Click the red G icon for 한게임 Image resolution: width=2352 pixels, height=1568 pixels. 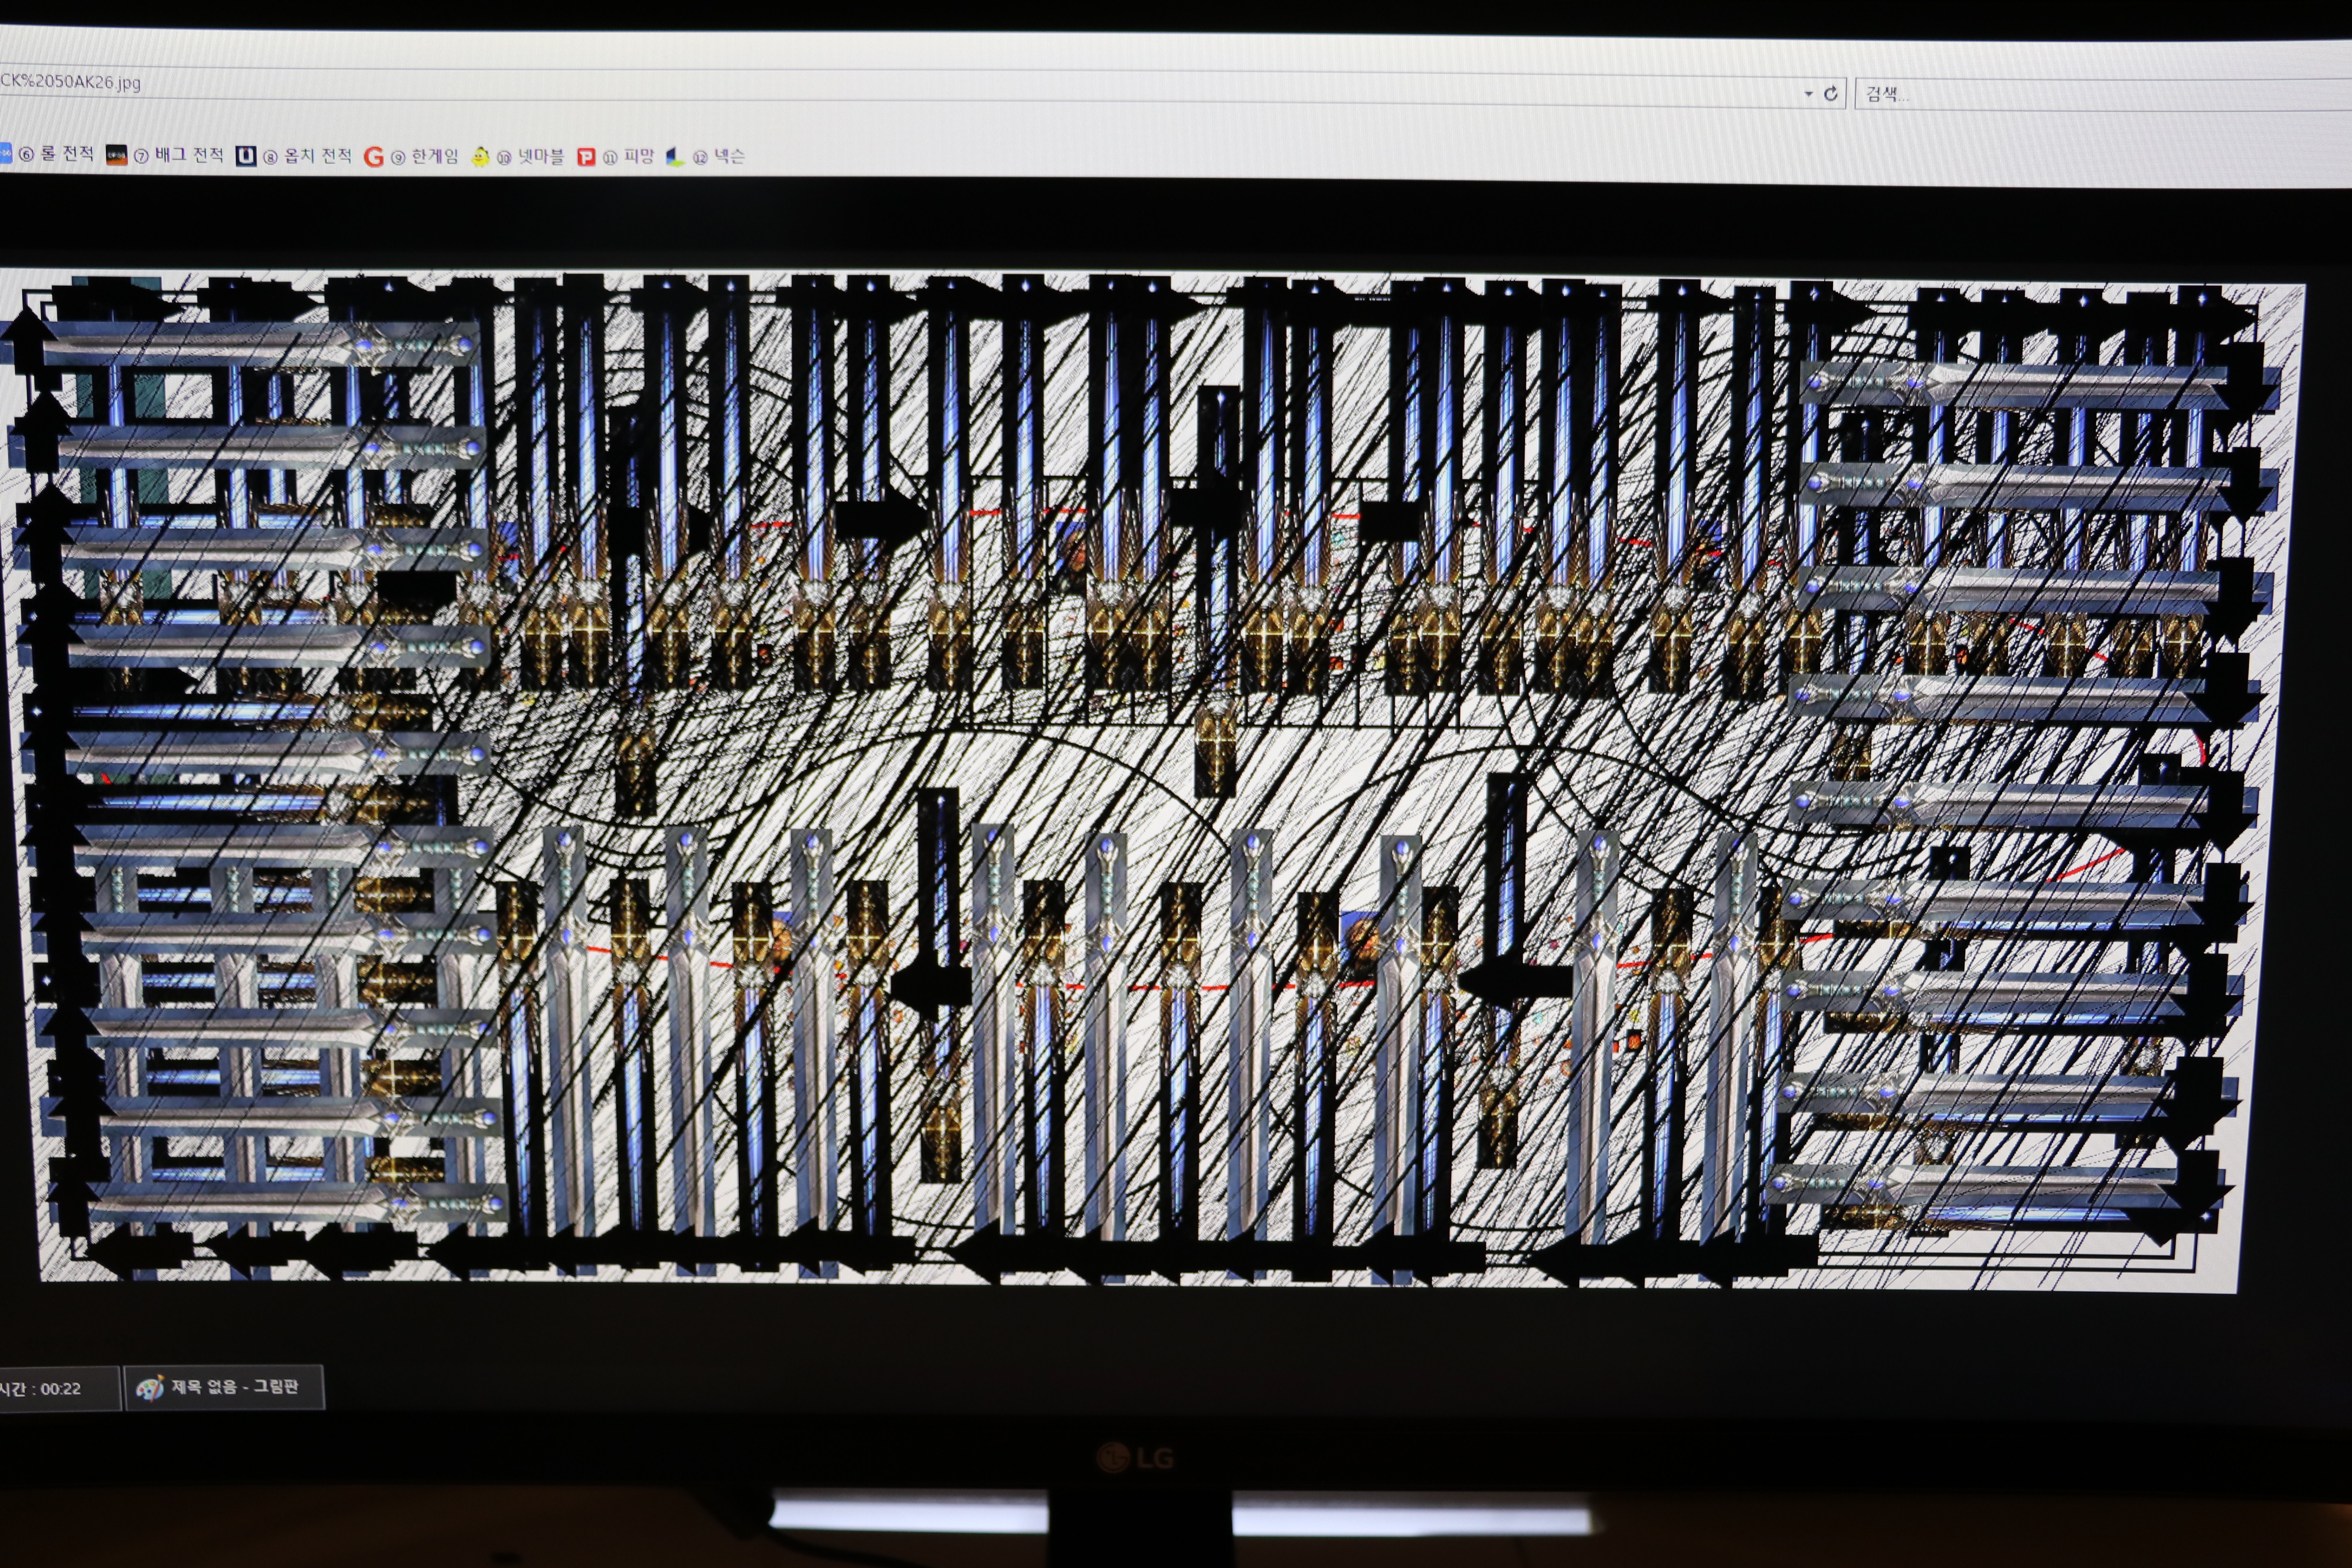373,157
